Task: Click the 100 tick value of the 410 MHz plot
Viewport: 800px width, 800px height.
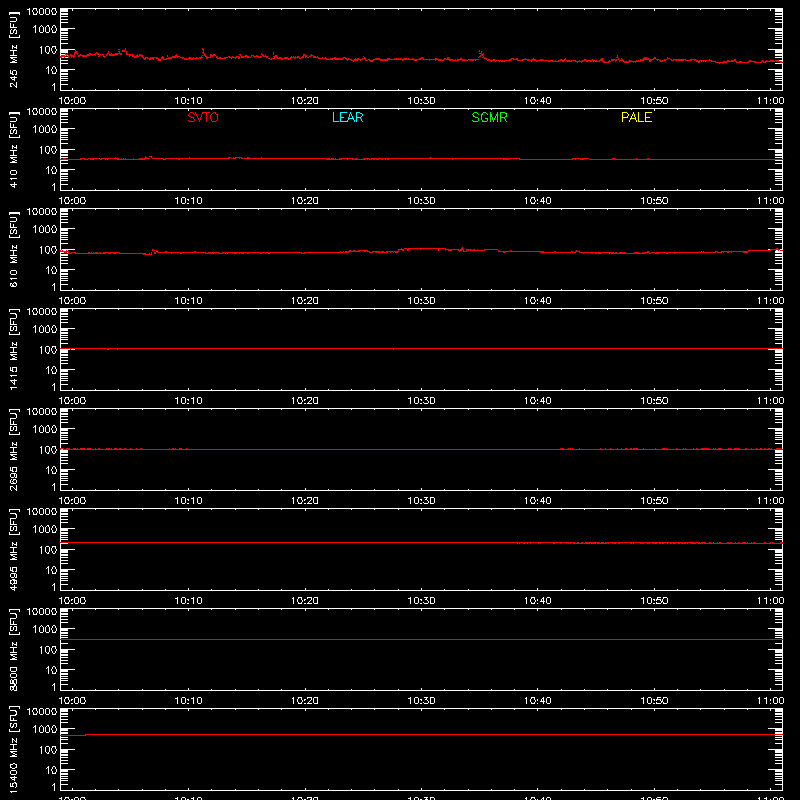Action: coord(48,150)
